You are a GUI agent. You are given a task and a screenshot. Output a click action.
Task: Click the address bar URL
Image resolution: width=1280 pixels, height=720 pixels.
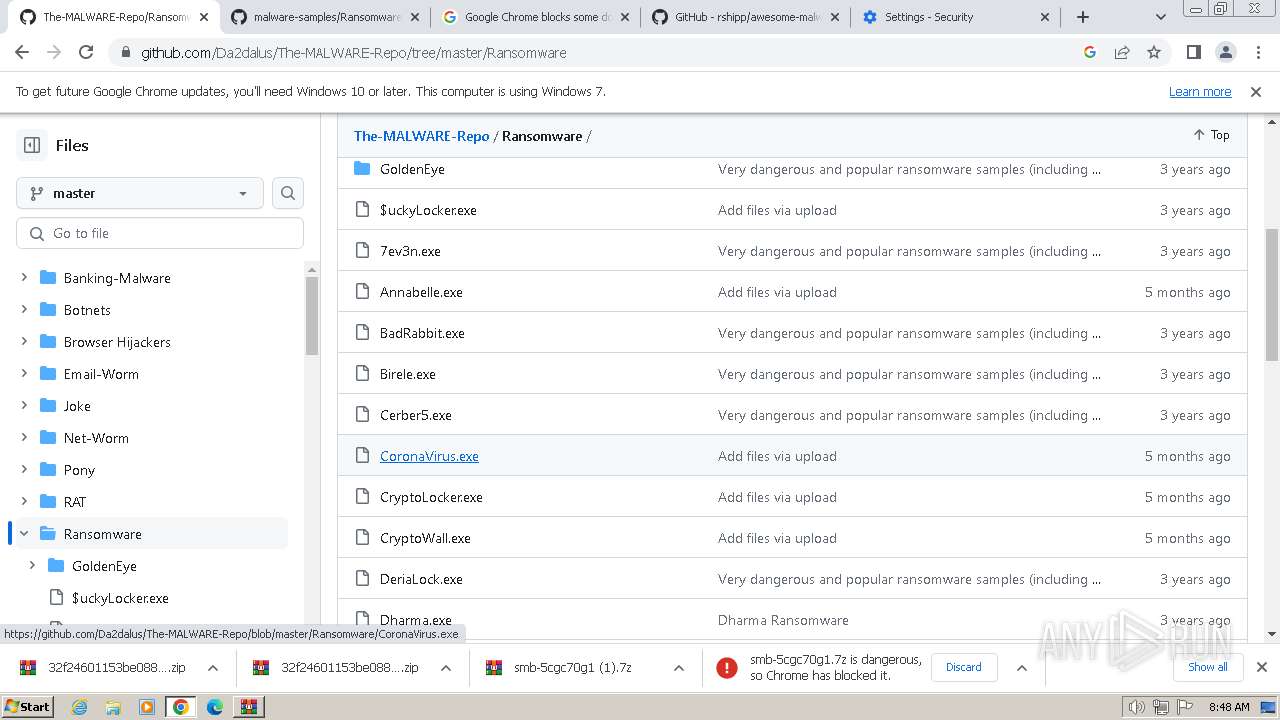click(x=353, y=53)
